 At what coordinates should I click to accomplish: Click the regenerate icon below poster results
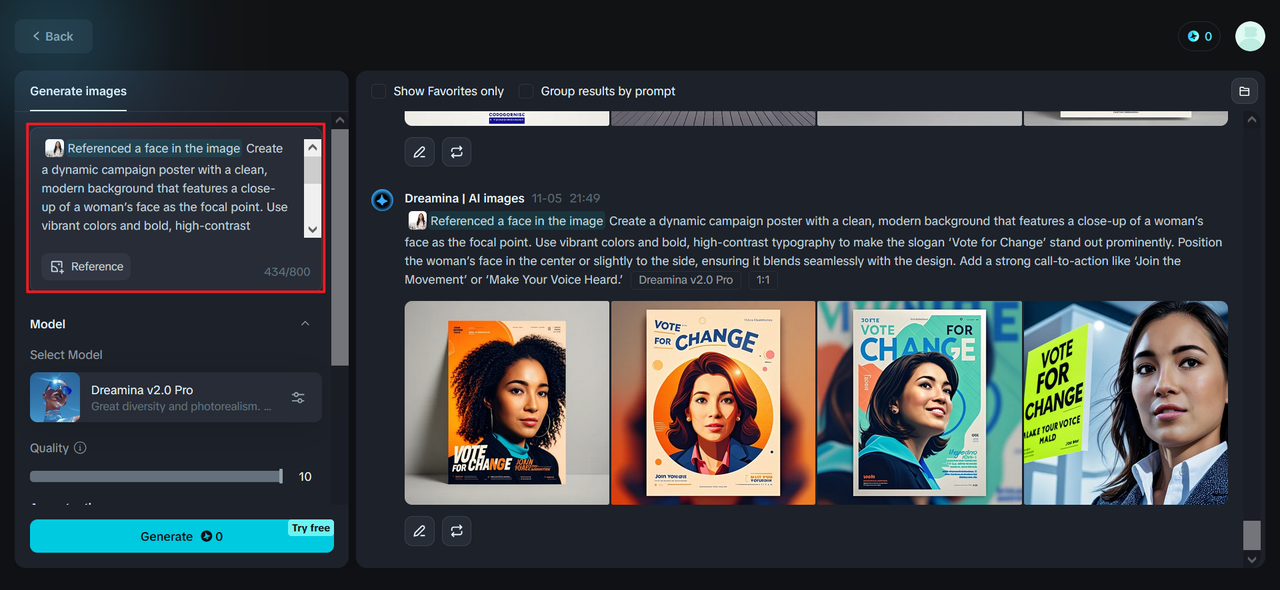457,531
